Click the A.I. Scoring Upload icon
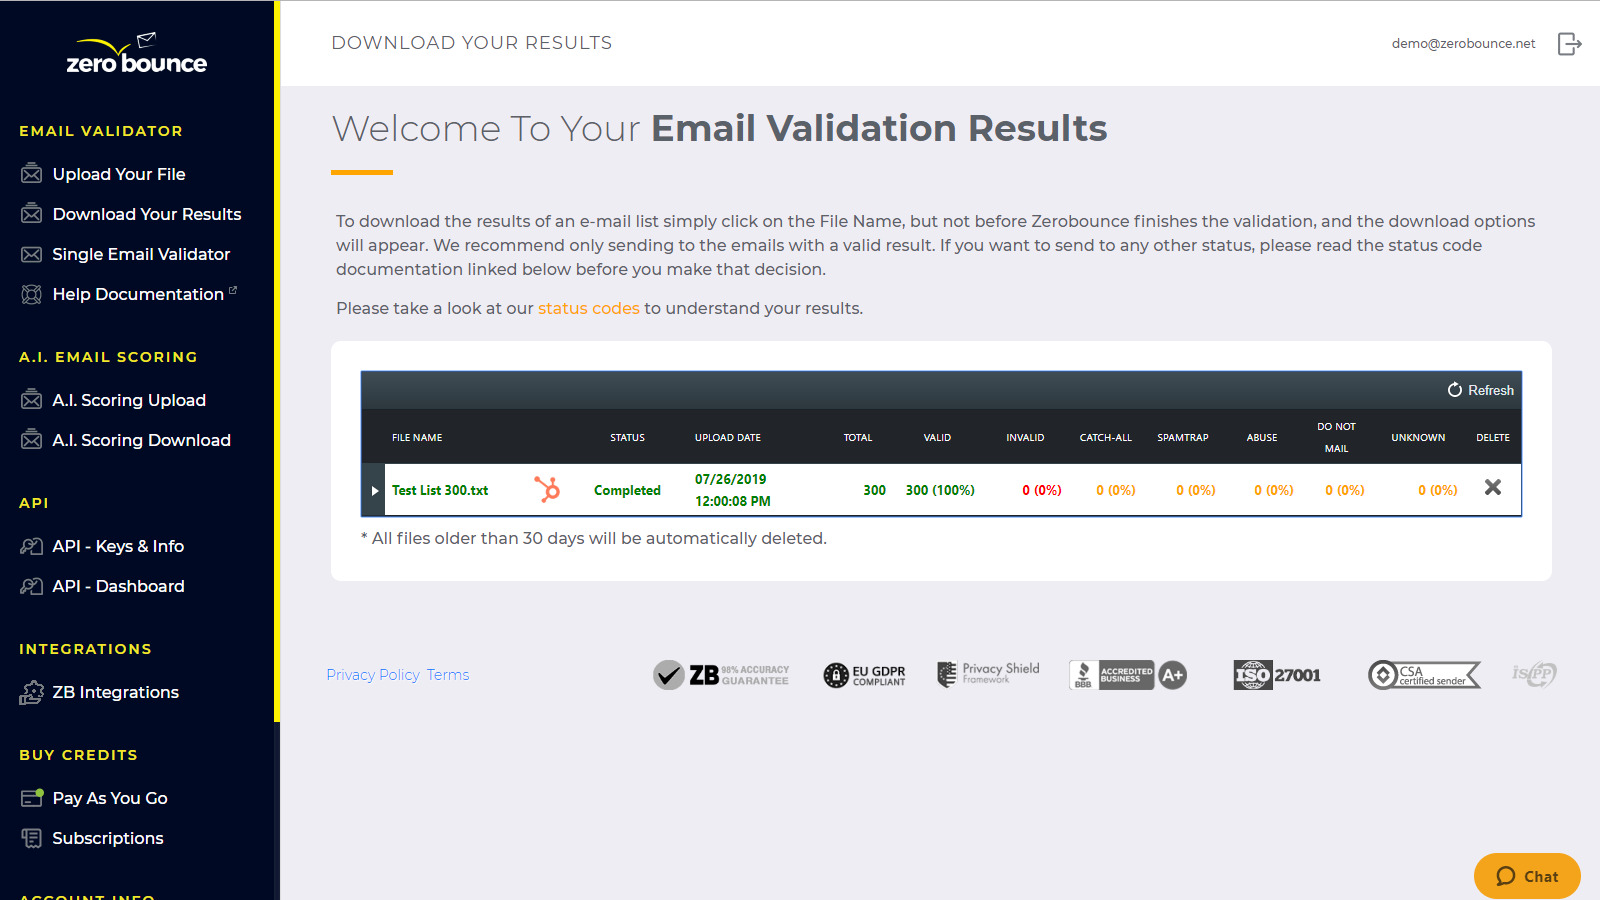1600x900 pixels. click(32, 400)
